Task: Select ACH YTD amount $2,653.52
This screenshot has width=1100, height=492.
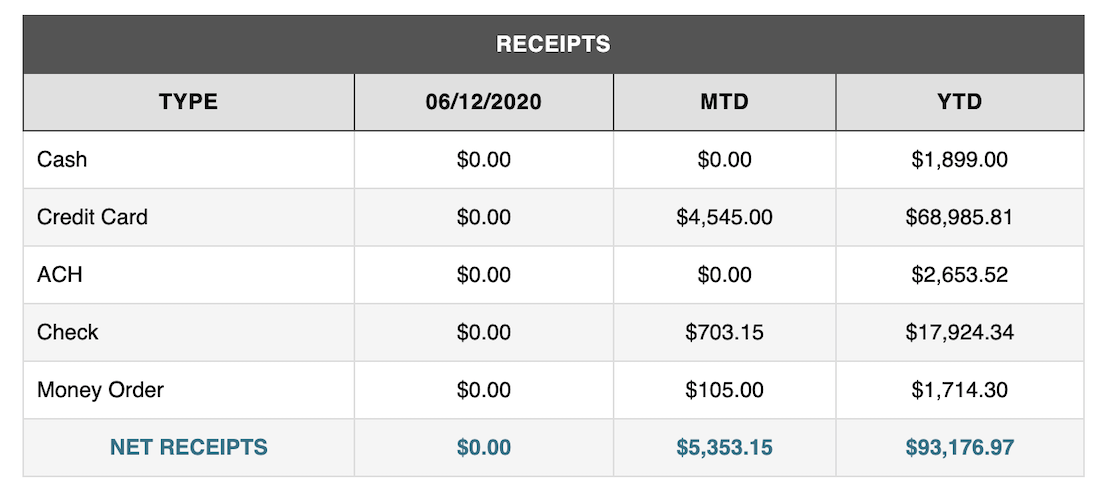Action: [x=960, y=274]
